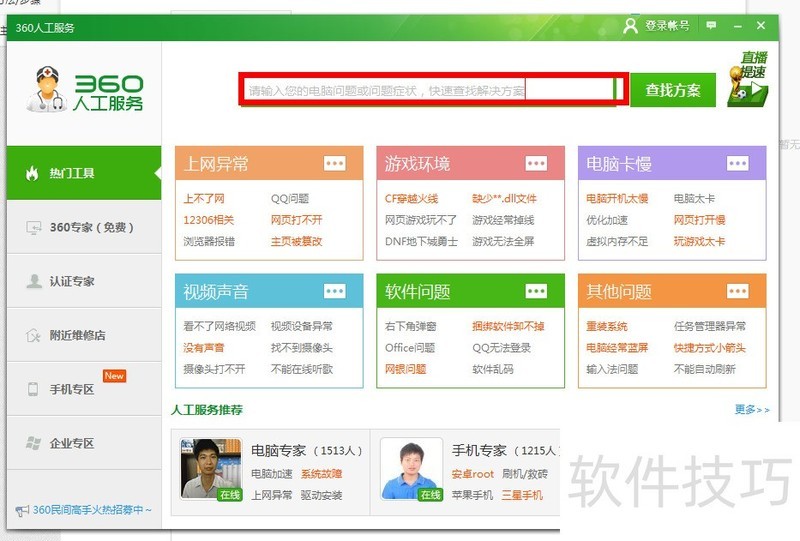Click the flame icon beside 热门工具

click(x=32, y=174)
